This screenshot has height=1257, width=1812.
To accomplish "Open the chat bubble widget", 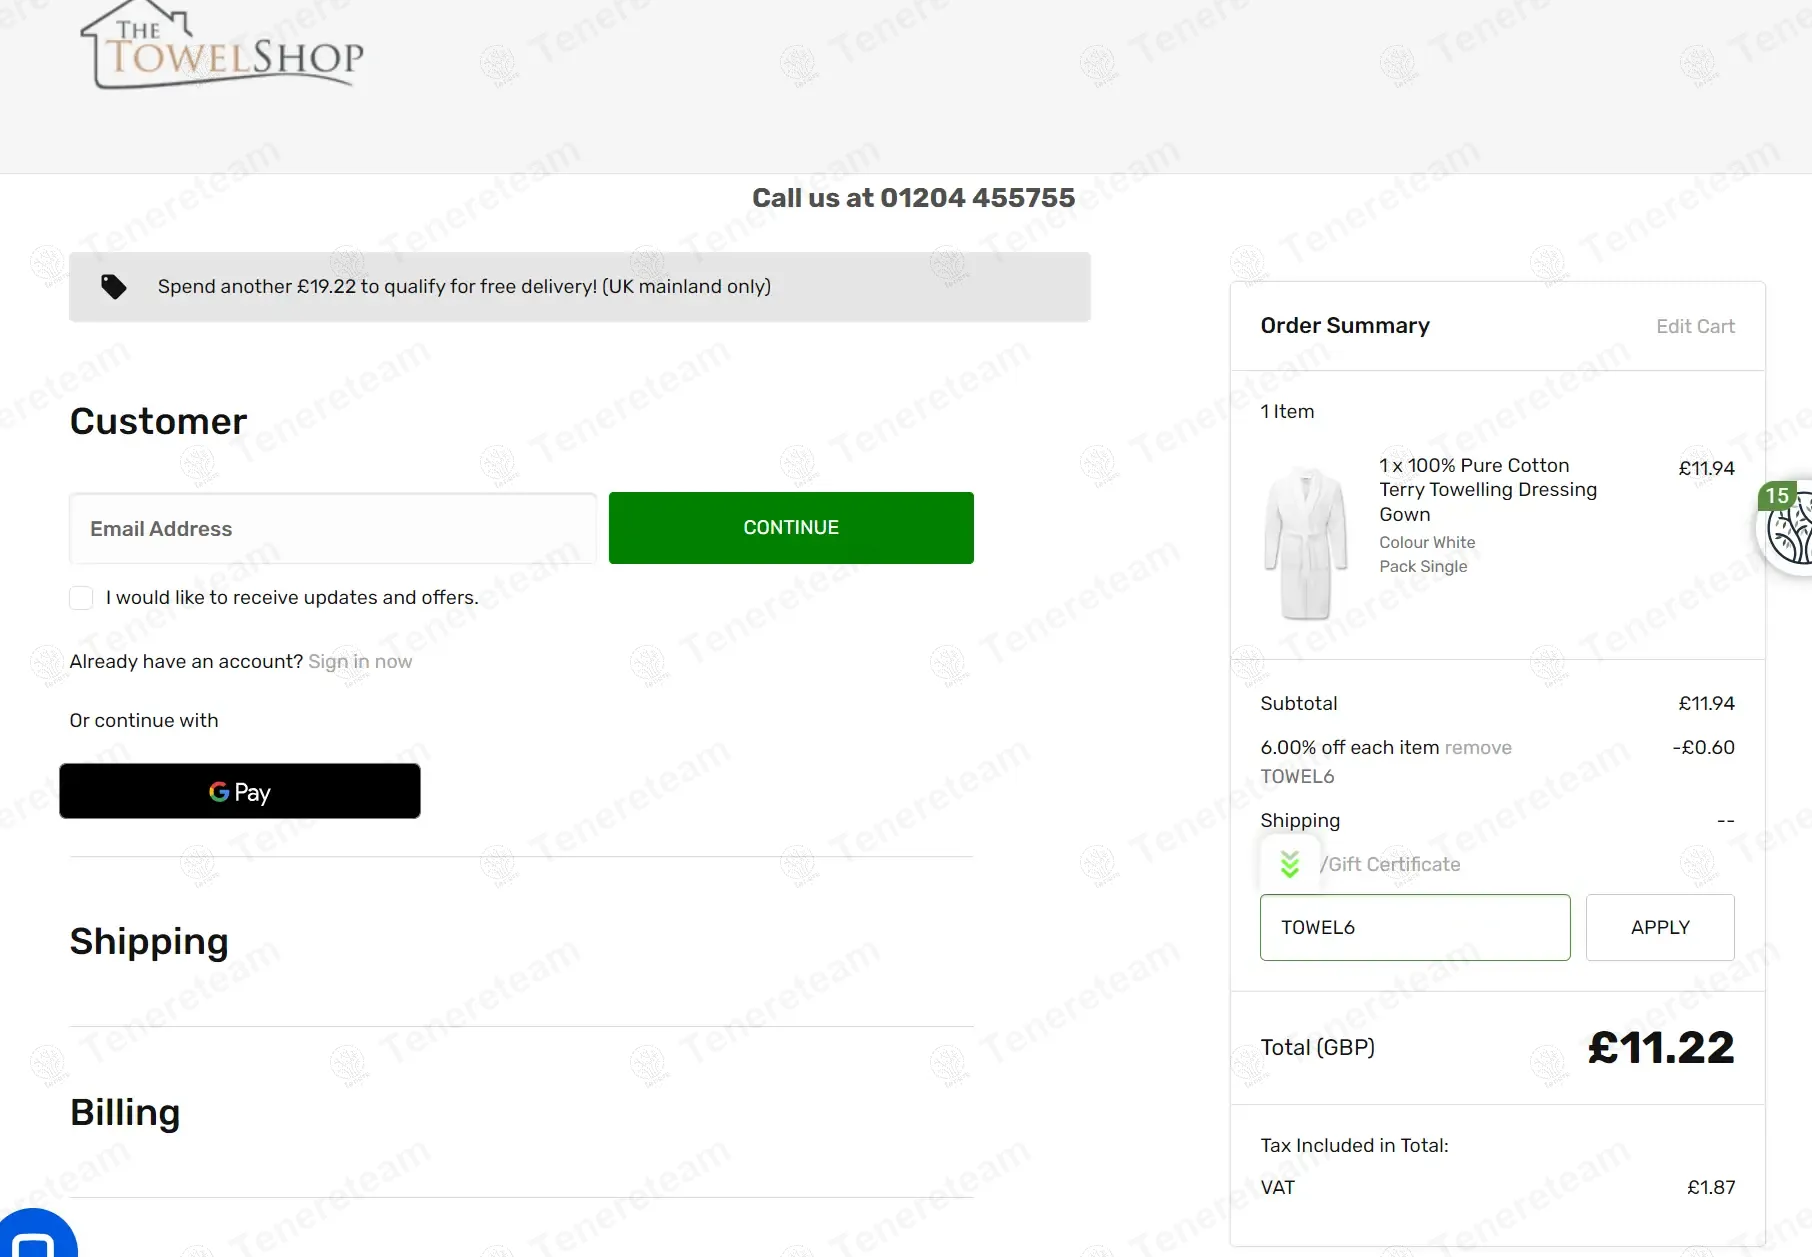I will click(37, 1235).
